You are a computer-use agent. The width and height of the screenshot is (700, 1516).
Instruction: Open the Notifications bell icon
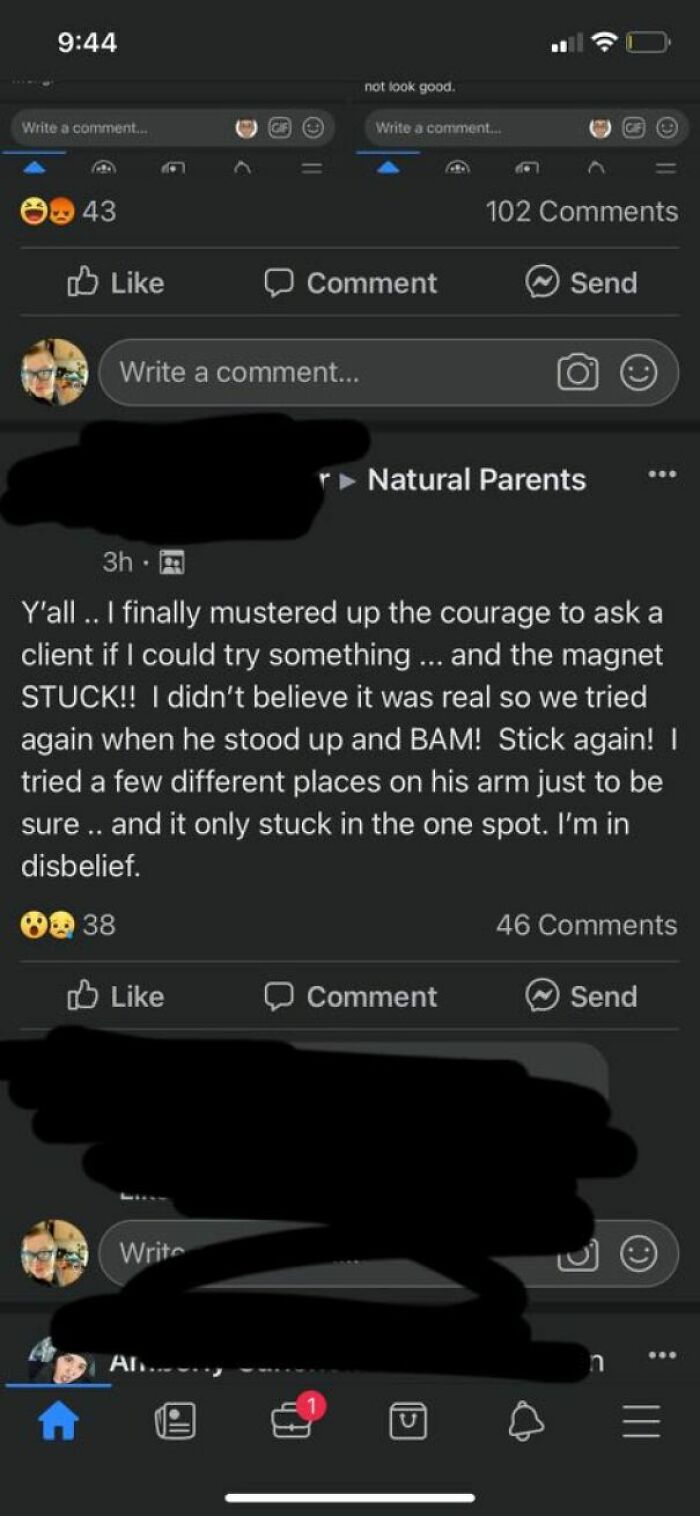tap(527, 1420)
